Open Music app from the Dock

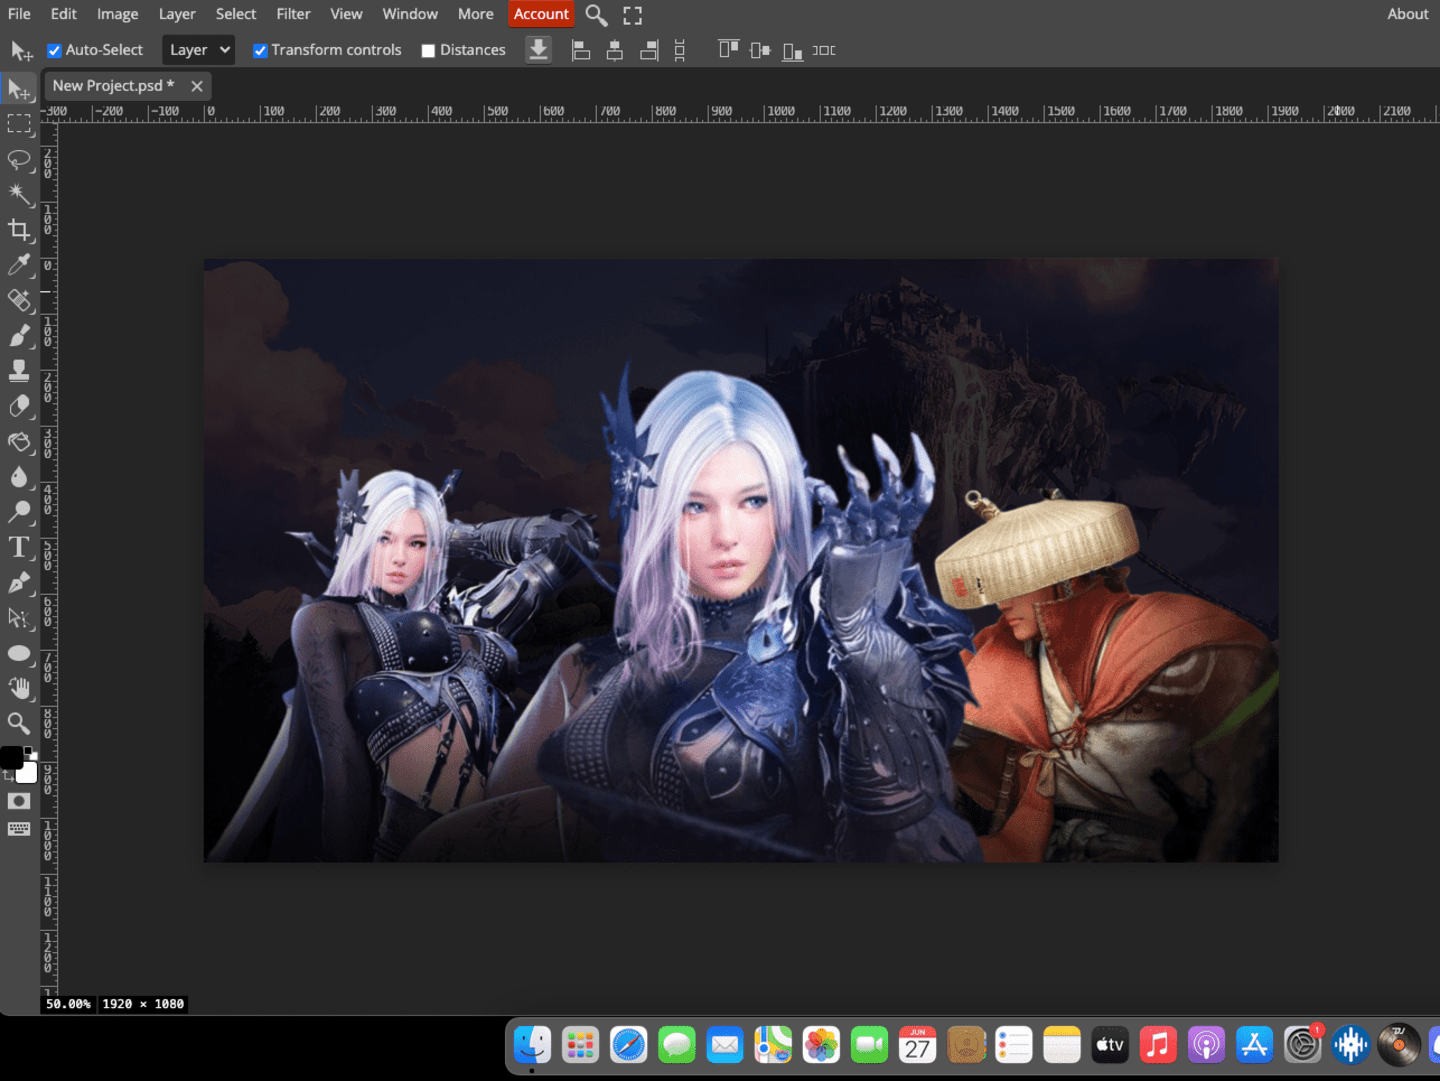1158,1046
